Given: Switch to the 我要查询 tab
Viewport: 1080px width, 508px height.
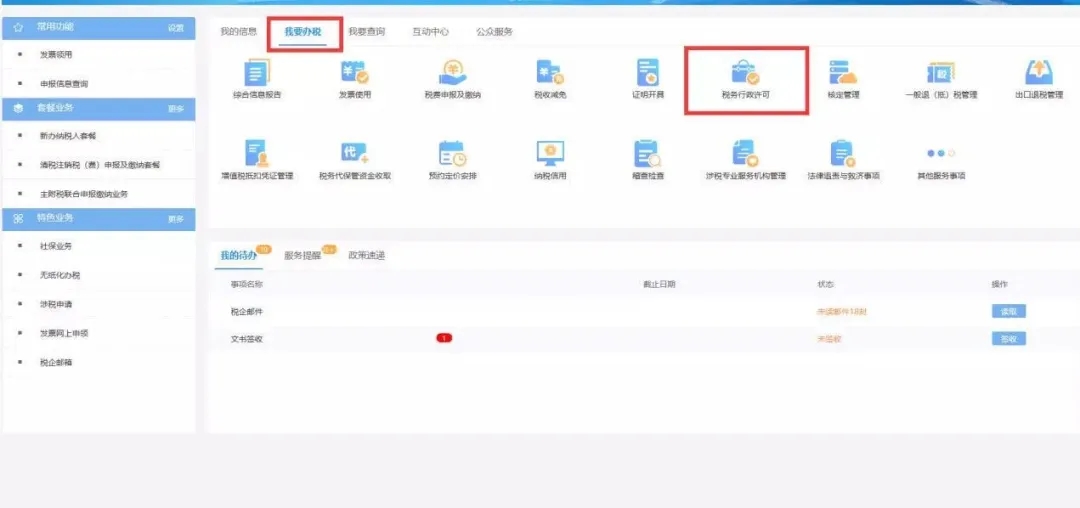Looking at the screenshot, I should [366, 32].
